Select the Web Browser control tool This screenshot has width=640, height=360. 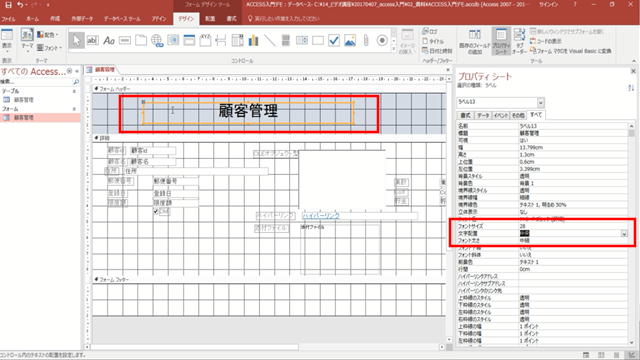(173, 40)
